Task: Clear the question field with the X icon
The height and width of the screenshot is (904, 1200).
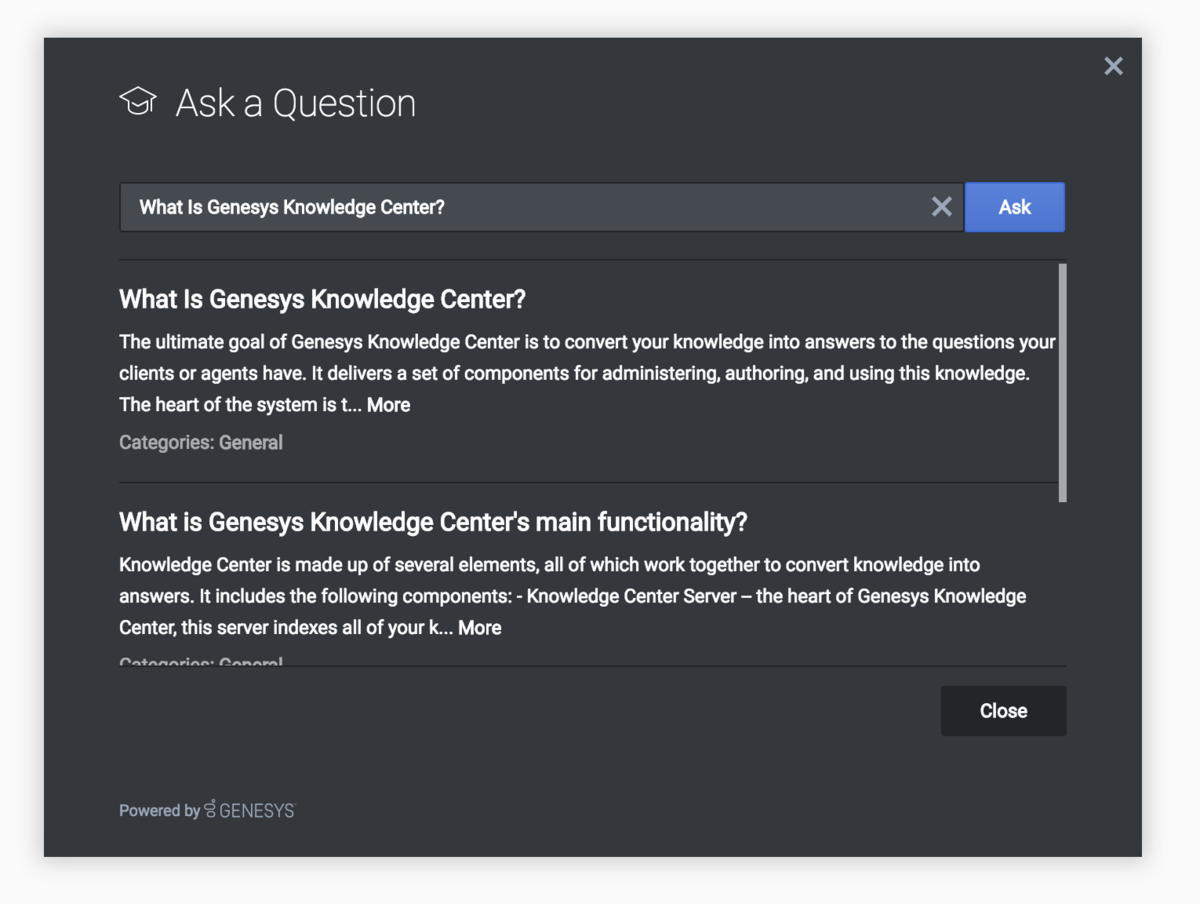Action: (941, 207)
